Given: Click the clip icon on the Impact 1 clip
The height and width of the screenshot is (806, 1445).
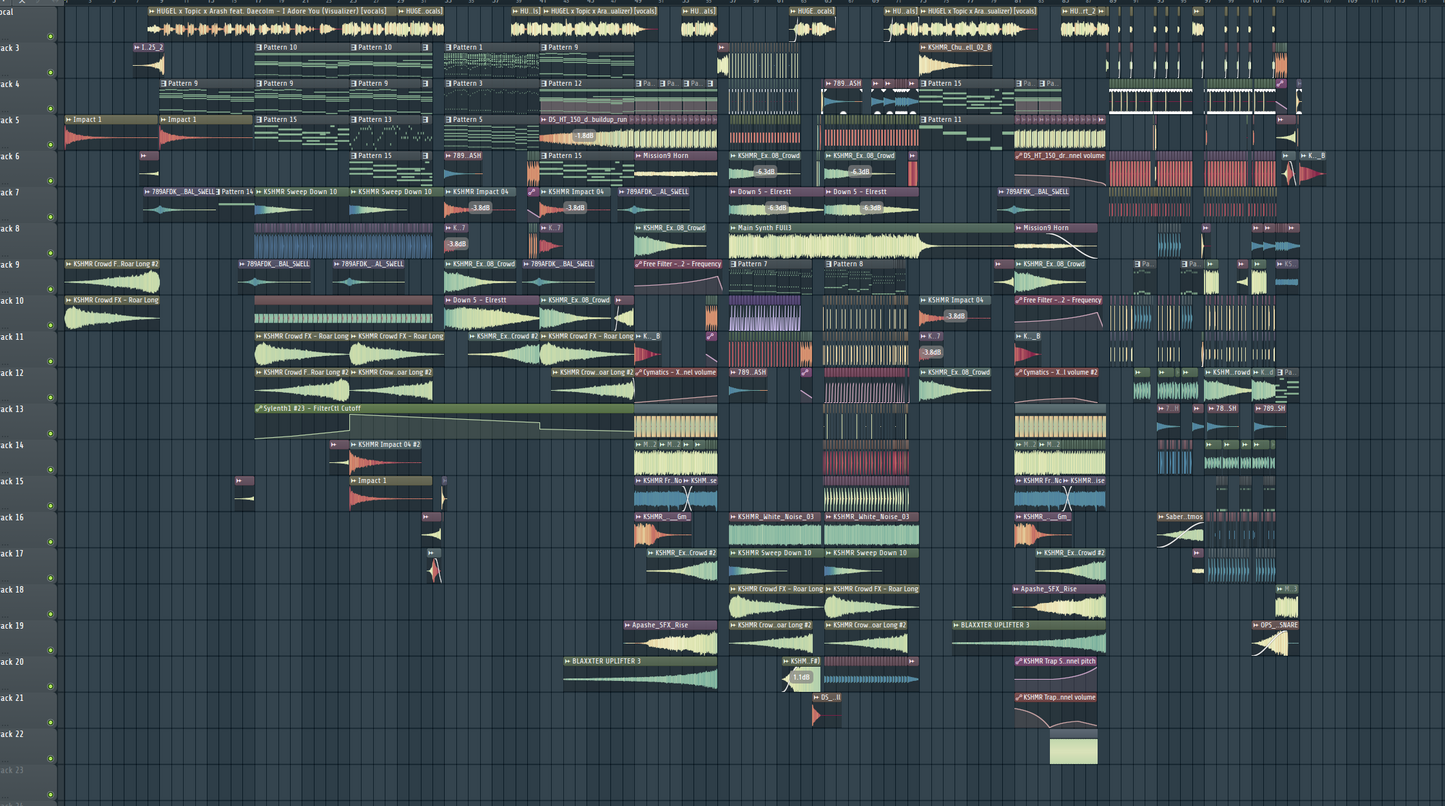Looking at the screenshot, I should click(x=66, y=119).
